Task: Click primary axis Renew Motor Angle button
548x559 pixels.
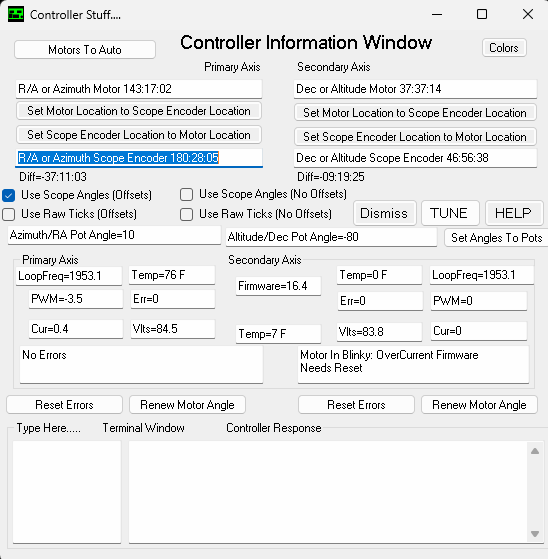Action: click(187, 405)
